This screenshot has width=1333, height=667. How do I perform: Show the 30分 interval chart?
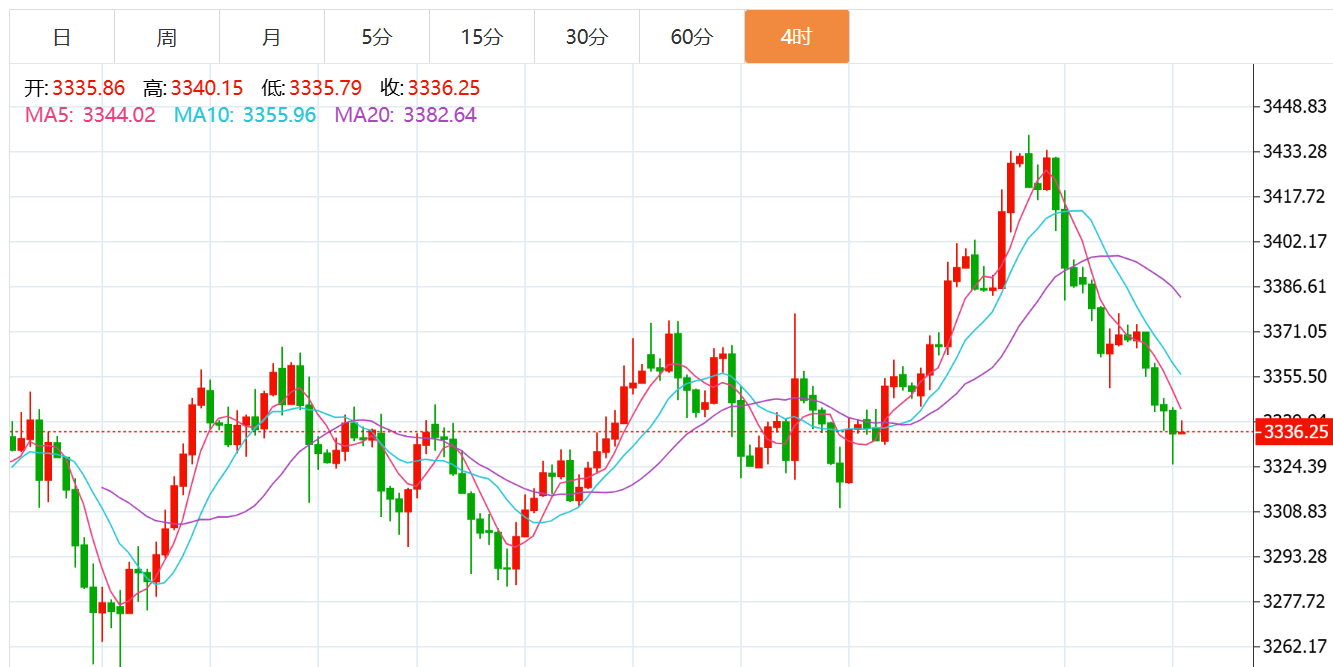(587, 37)
